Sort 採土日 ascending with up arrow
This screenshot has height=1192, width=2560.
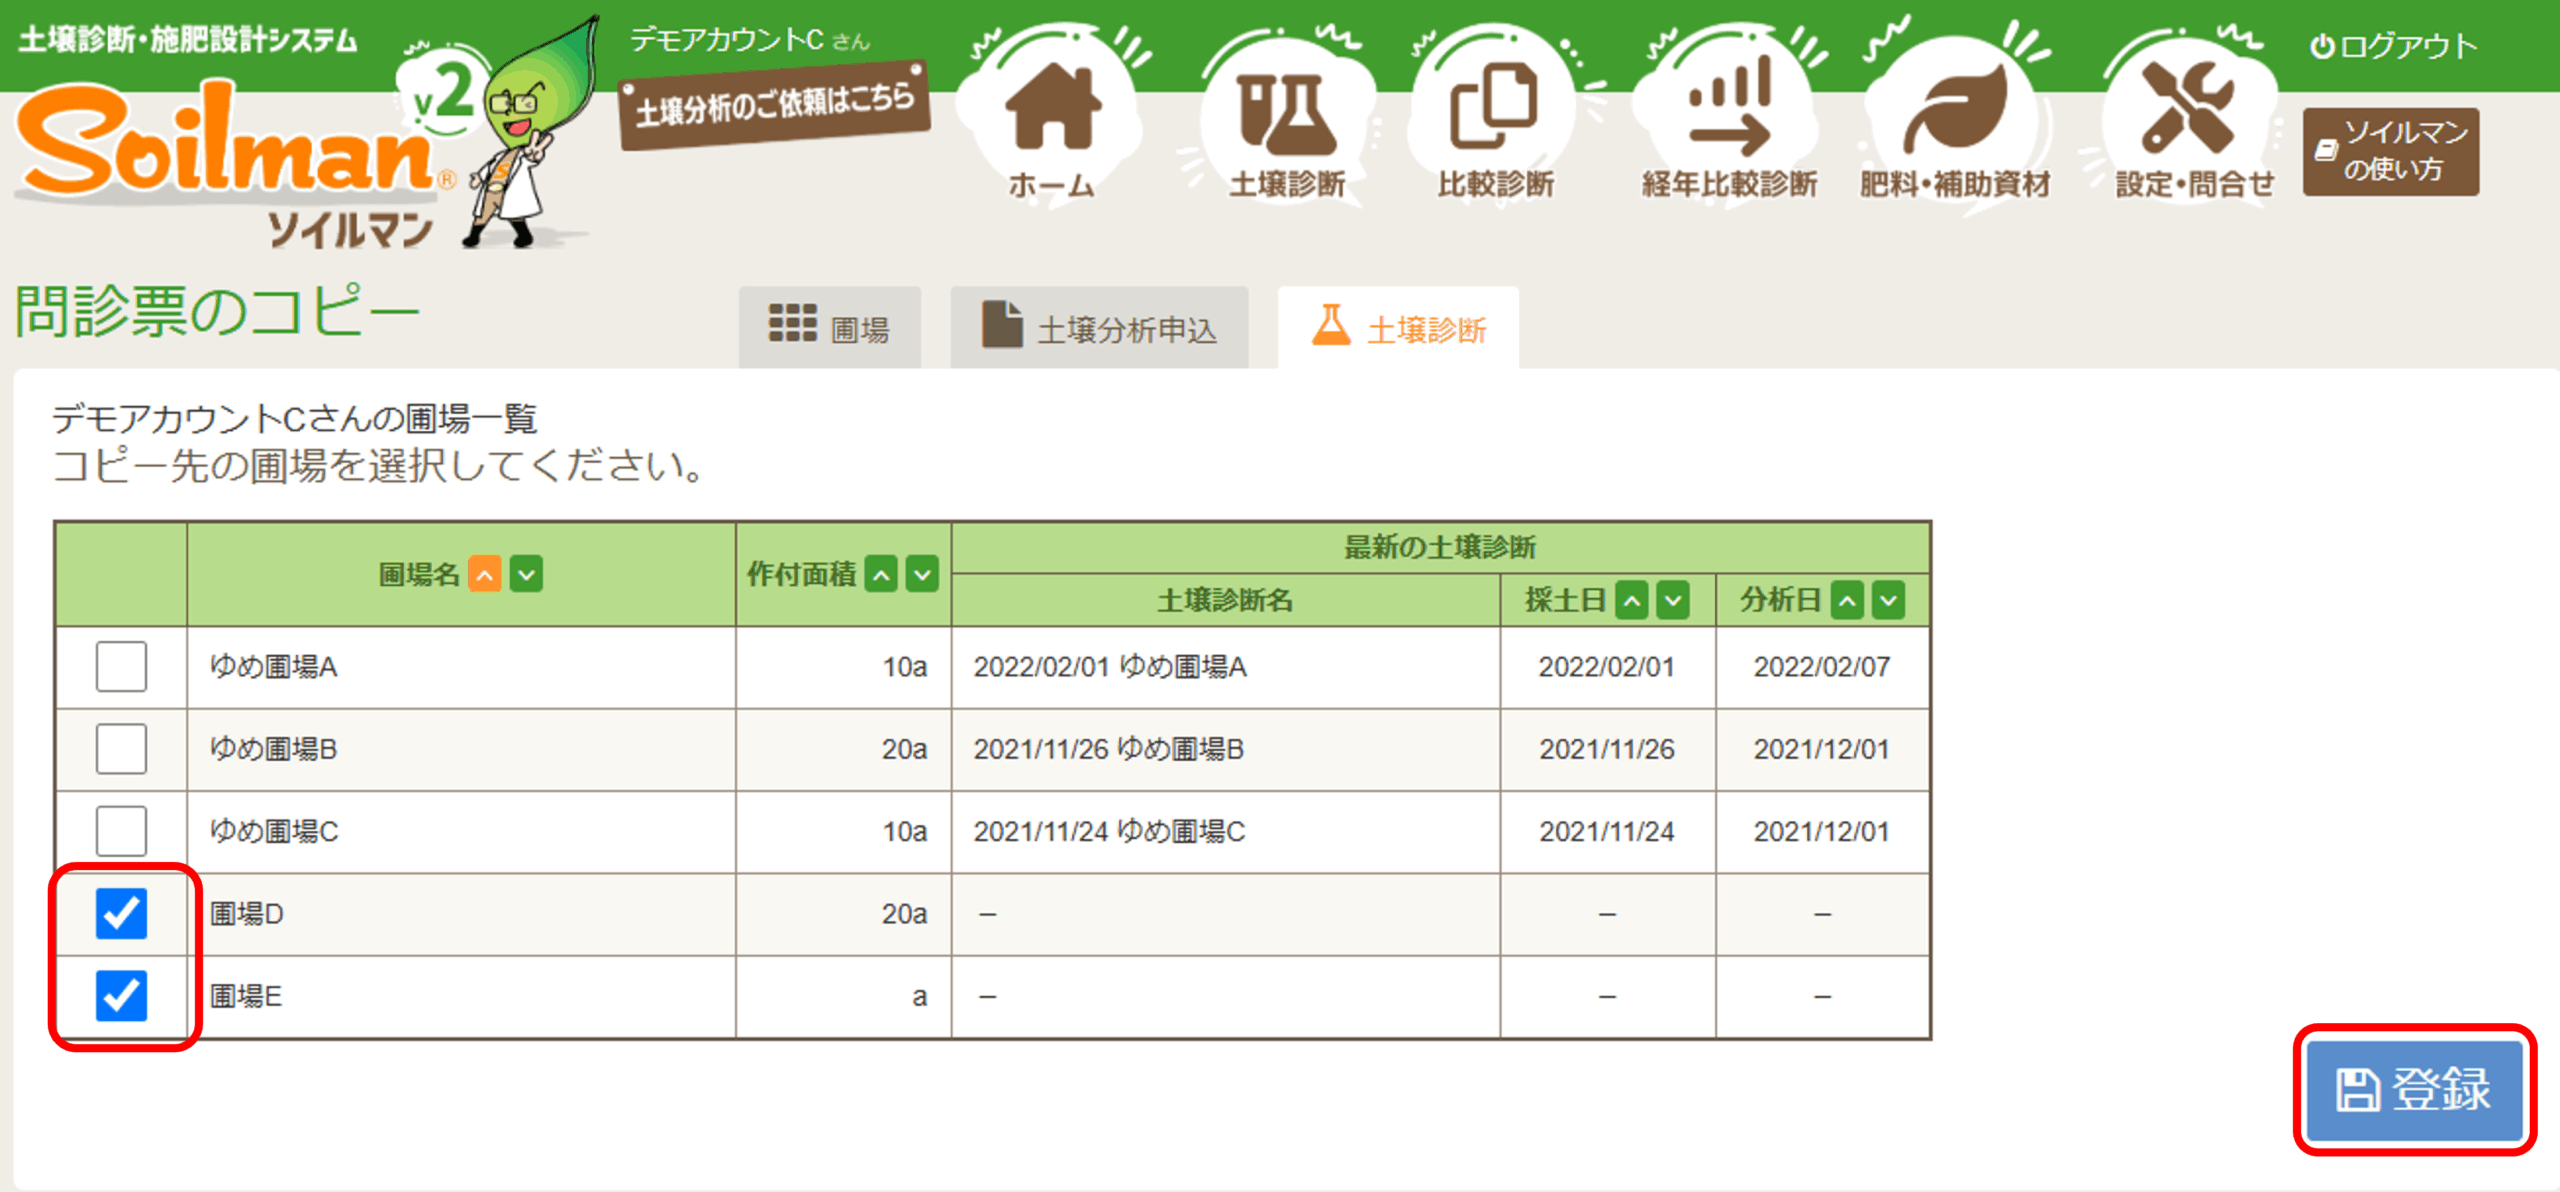tap(1632, 600)
